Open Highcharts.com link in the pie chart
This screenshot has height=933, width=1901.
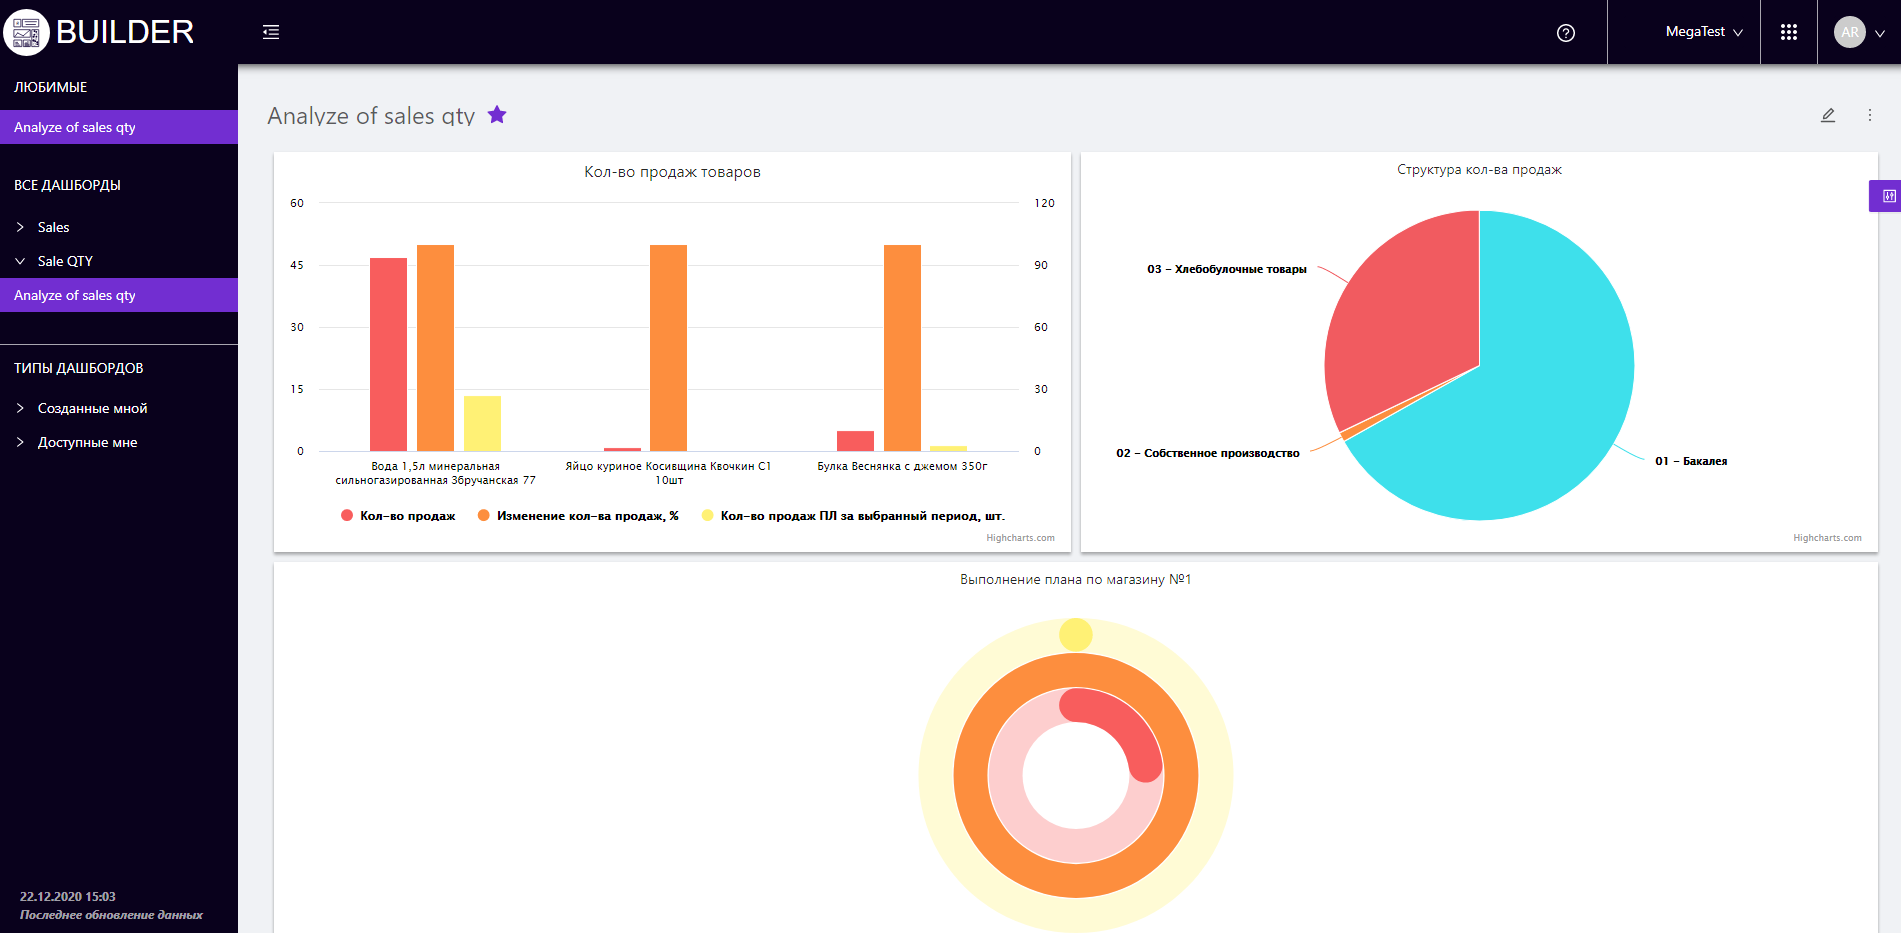click(1827, 538)
